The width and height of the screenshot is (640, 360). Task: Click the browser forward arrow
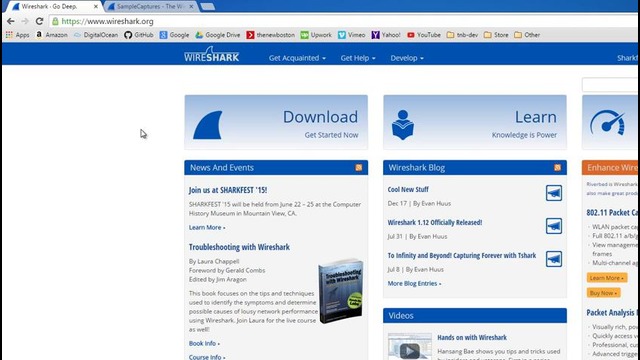coord(25,21)
